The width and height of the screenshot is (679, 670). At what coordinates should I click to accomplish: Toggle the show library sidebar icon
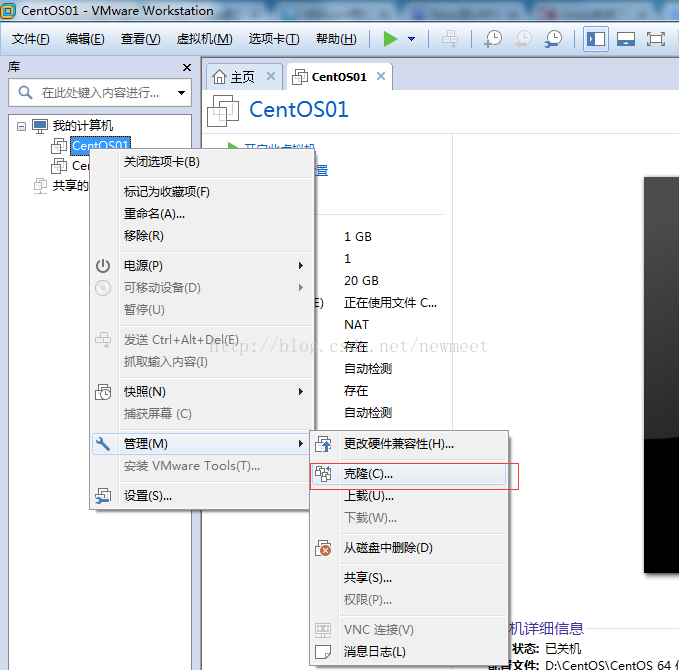[596, 39]
